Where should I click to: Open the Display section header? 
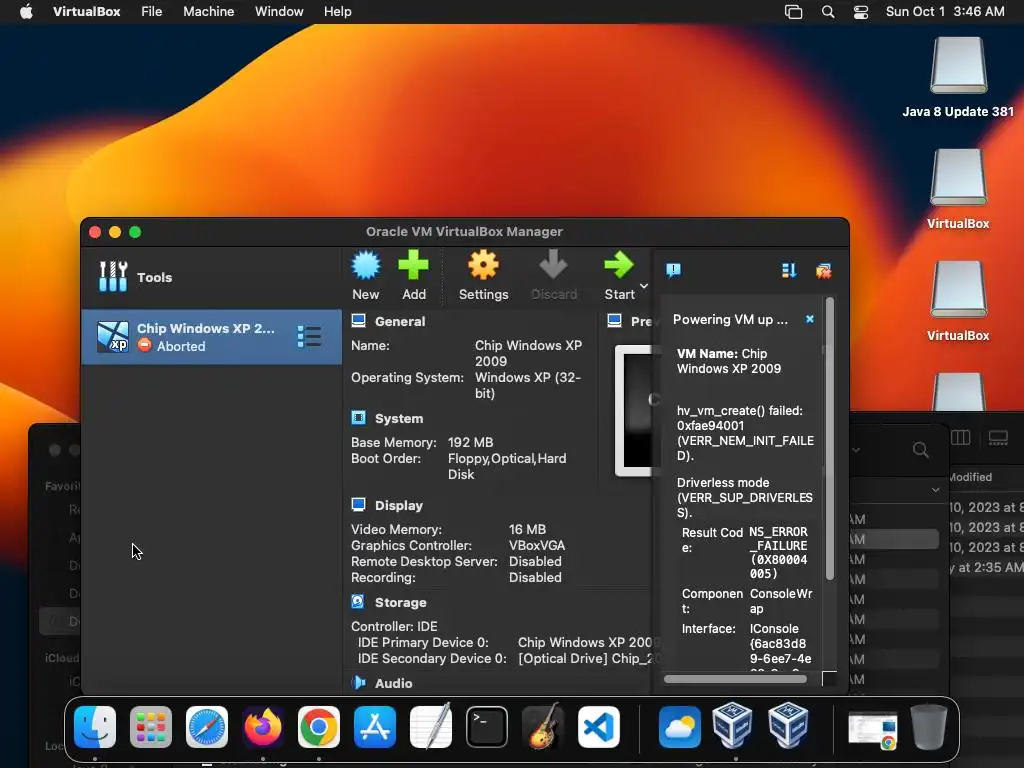click(x=399, y=505)
